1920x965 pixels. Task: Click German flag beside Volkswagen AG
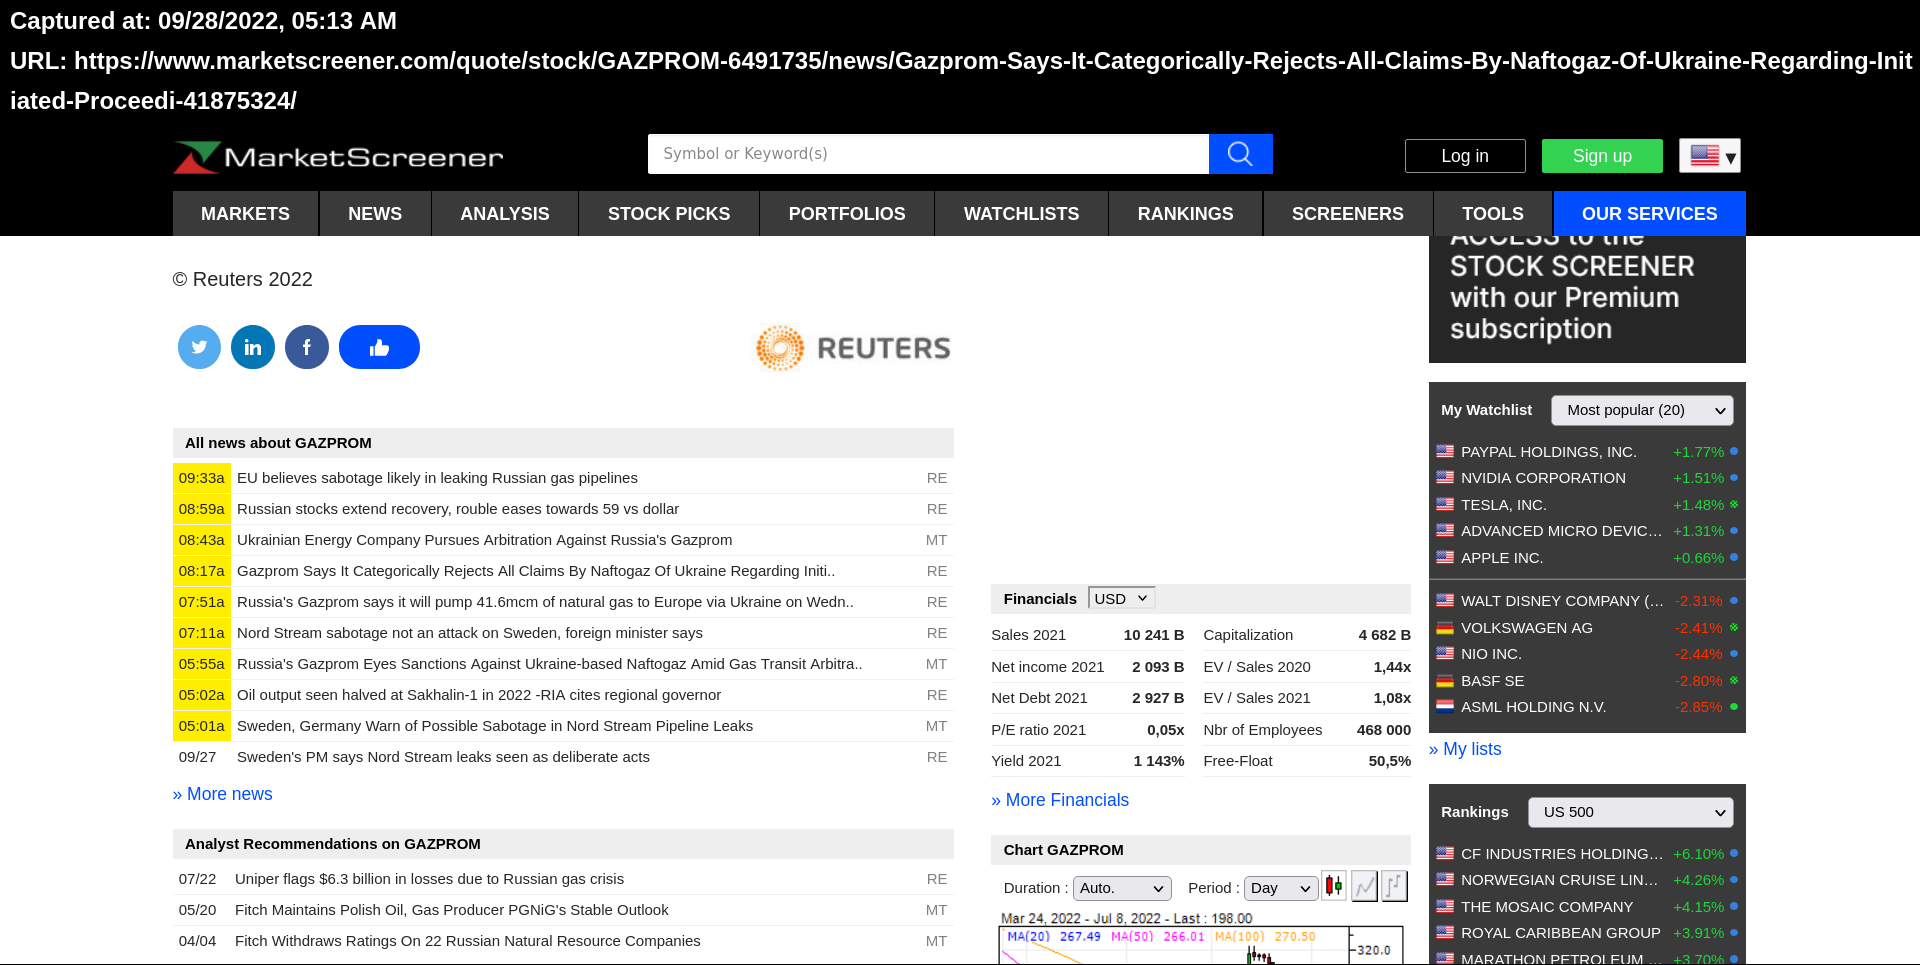1445,627
